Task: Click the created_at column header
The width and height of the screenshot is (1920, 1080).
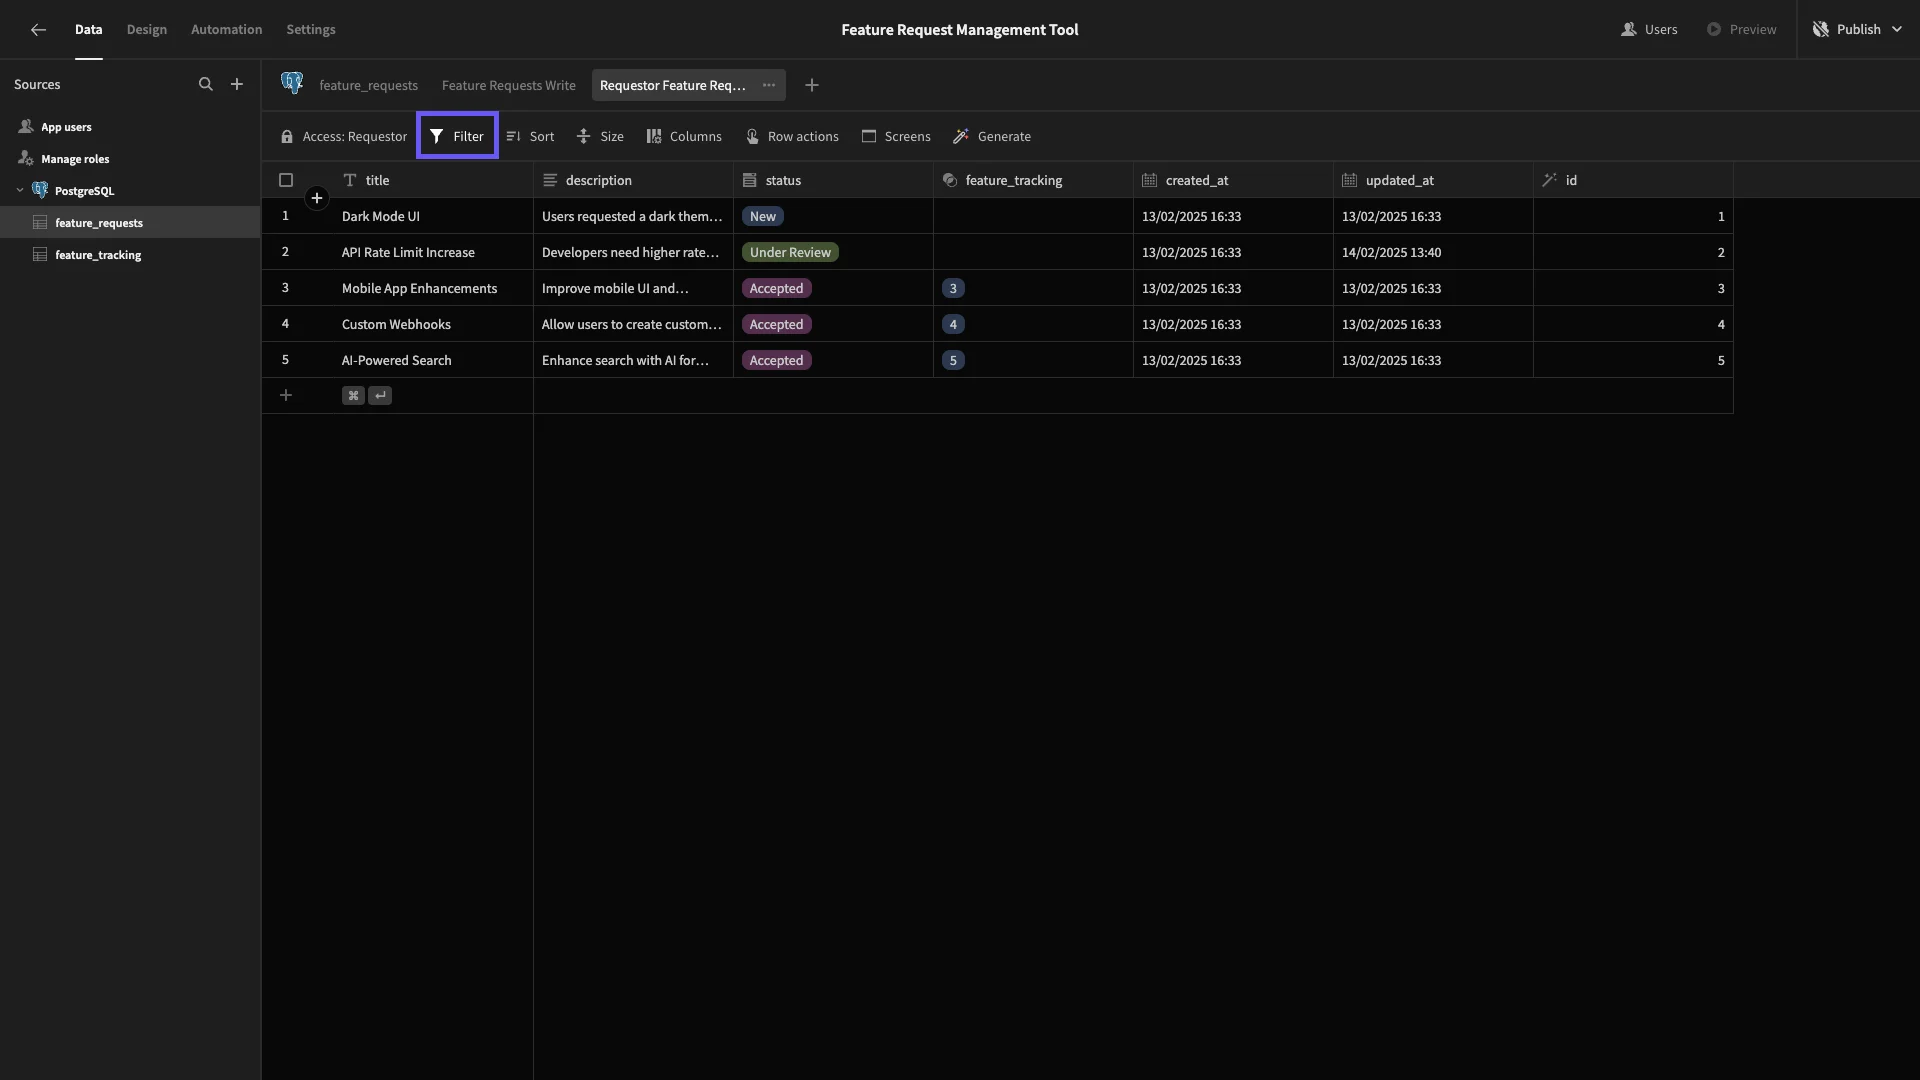Action: tap(1233, 180)
